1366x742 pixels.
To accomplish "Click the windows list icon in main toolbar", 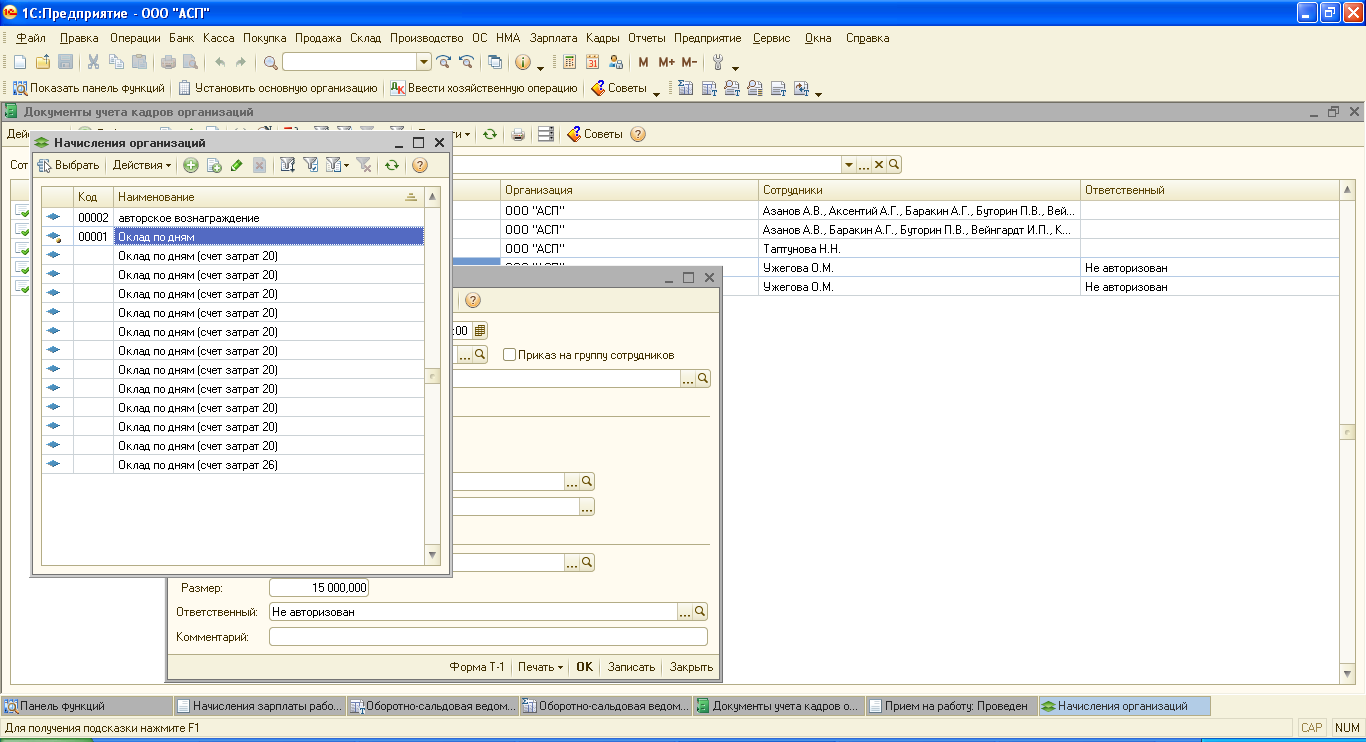I will pos(495,62).
